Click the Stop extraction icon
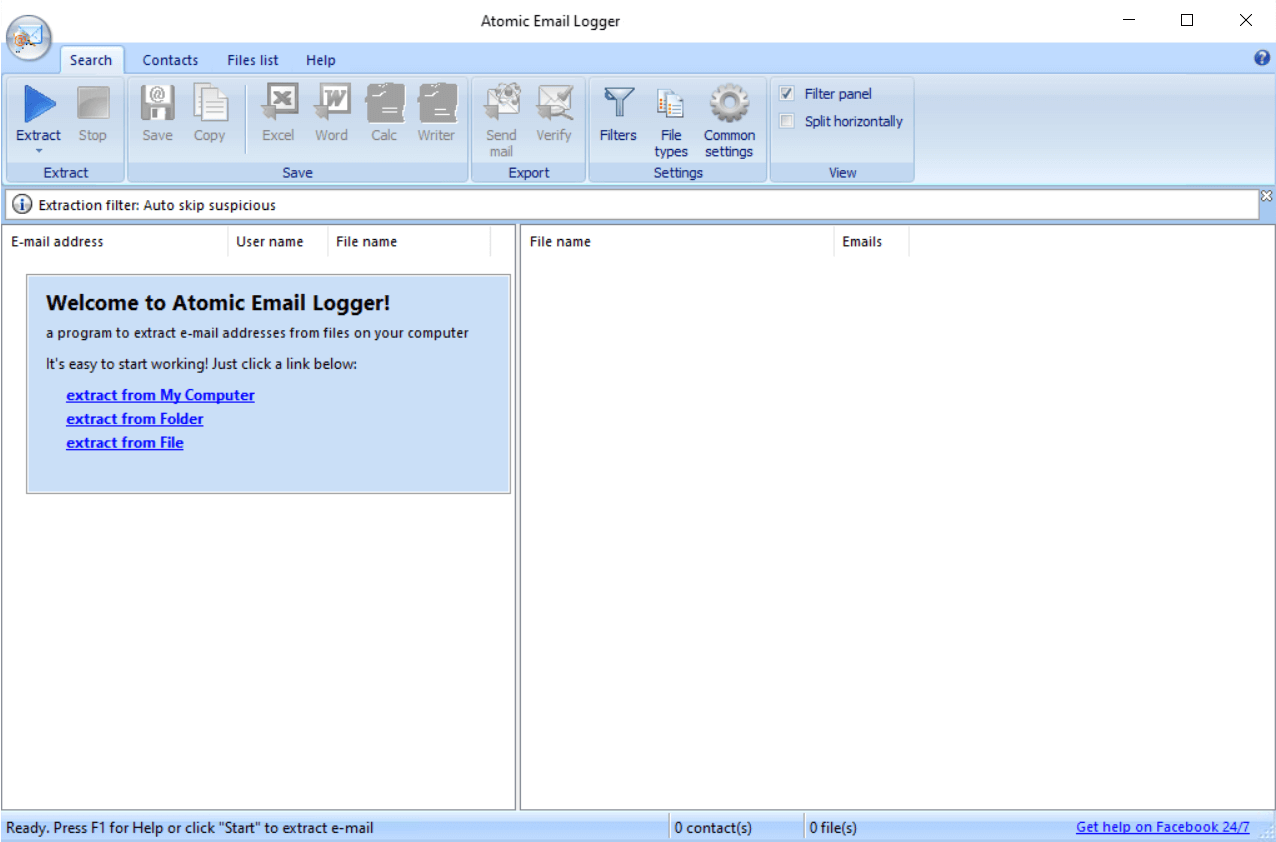The width and height of the screenshot is (1276, 842). (x=93, y=104)
